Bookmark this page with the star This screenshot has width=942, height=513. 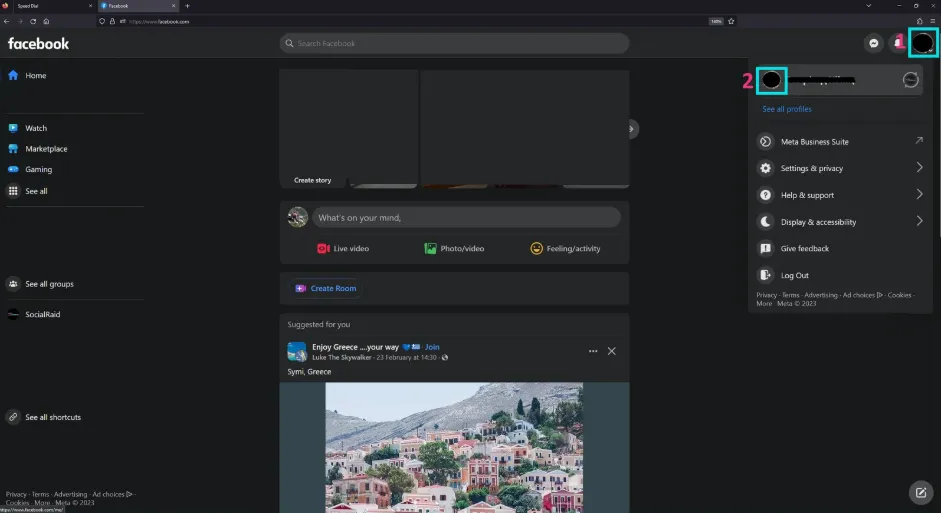point(731,21)
